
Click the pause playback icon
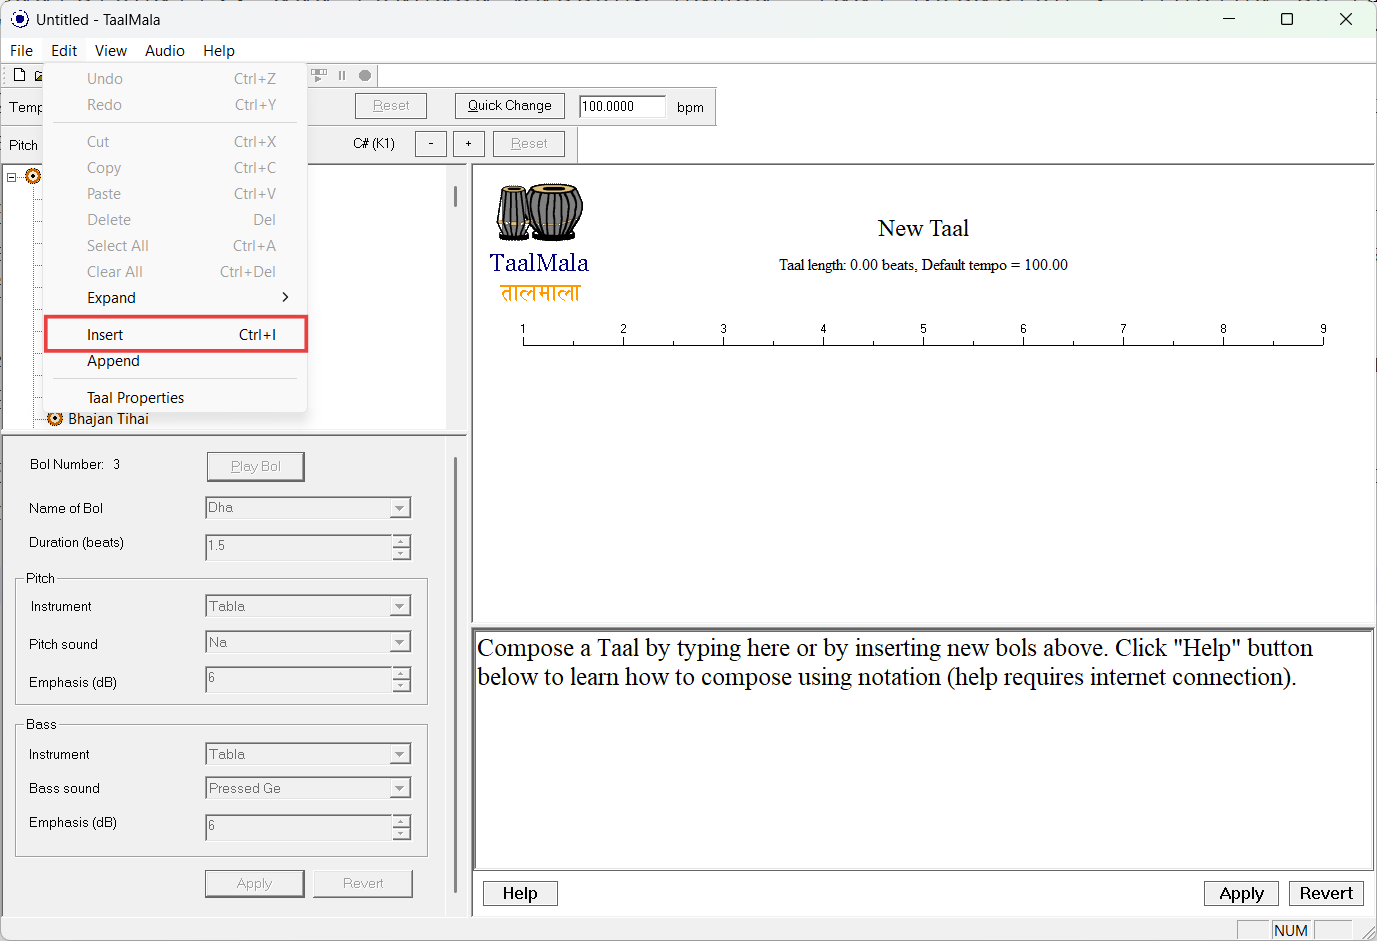point(342,75)
